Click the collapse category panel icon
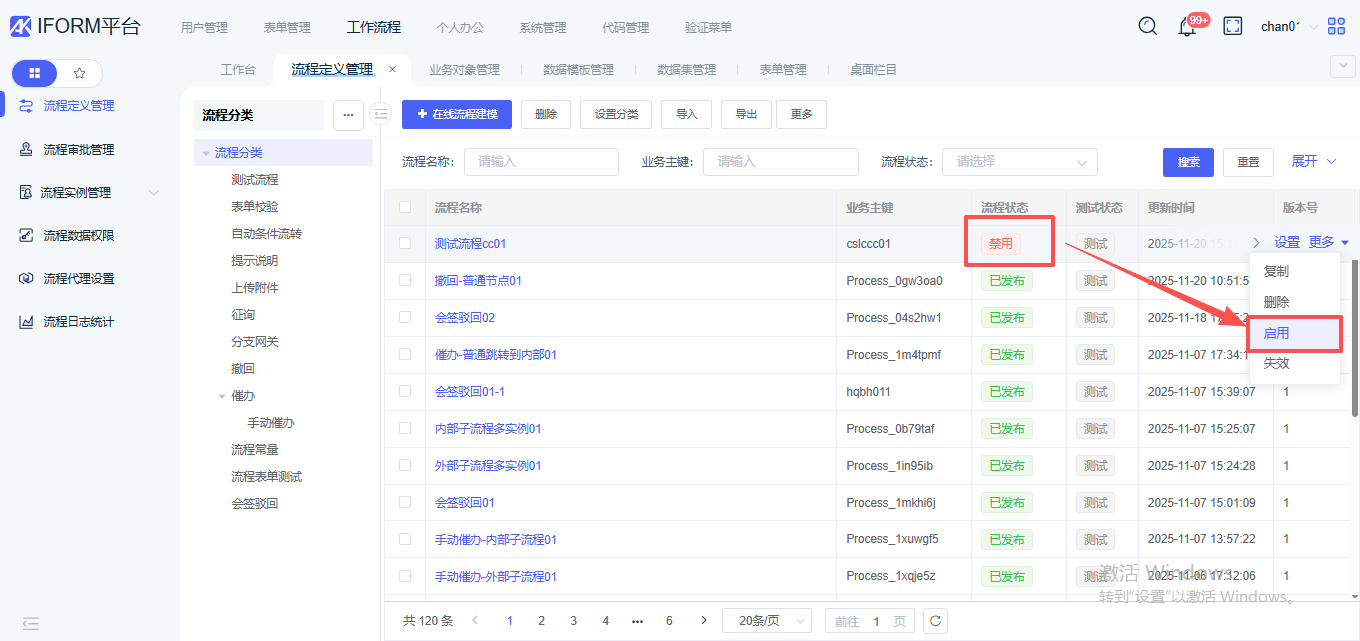The width and height of the screenshot is (1360, 641). click(380, 115)
